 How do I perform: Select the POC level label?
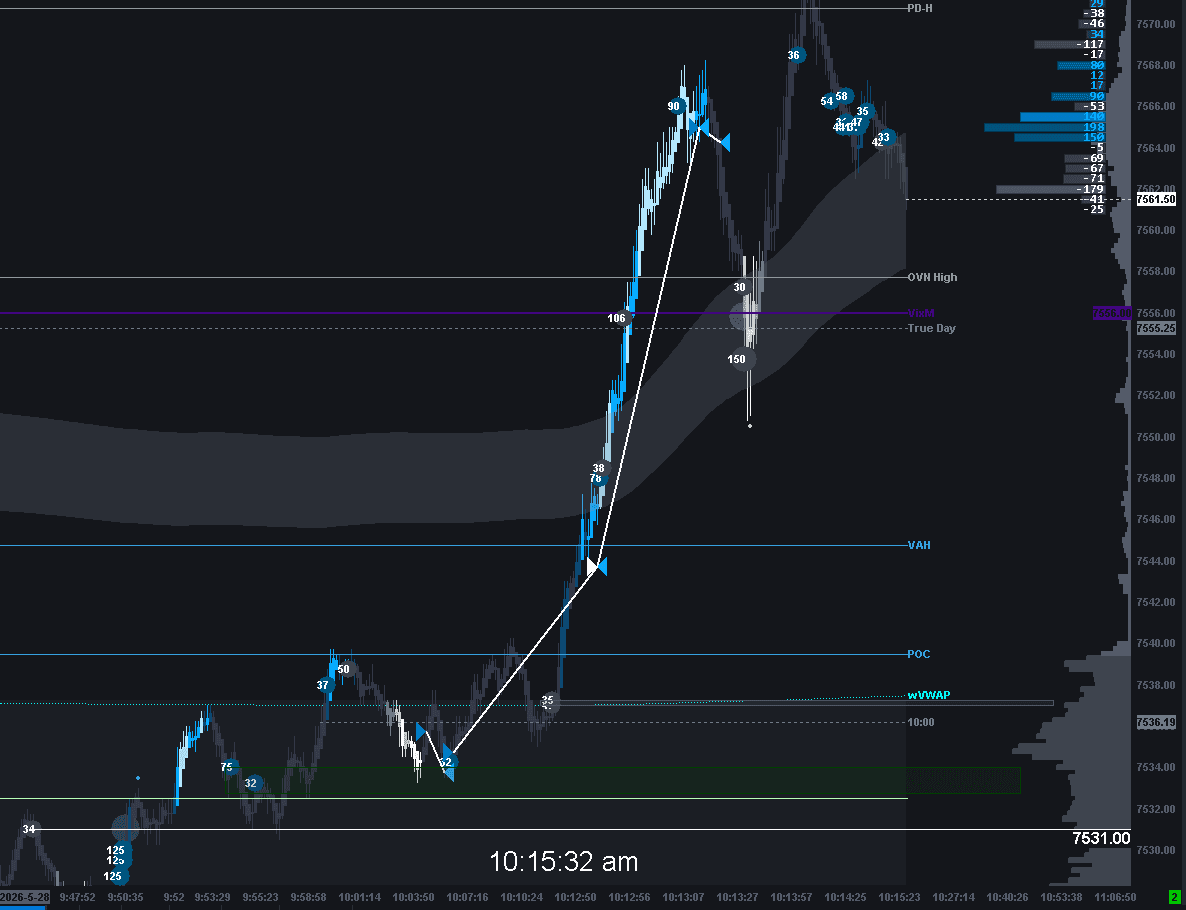[x=919, y=654]
